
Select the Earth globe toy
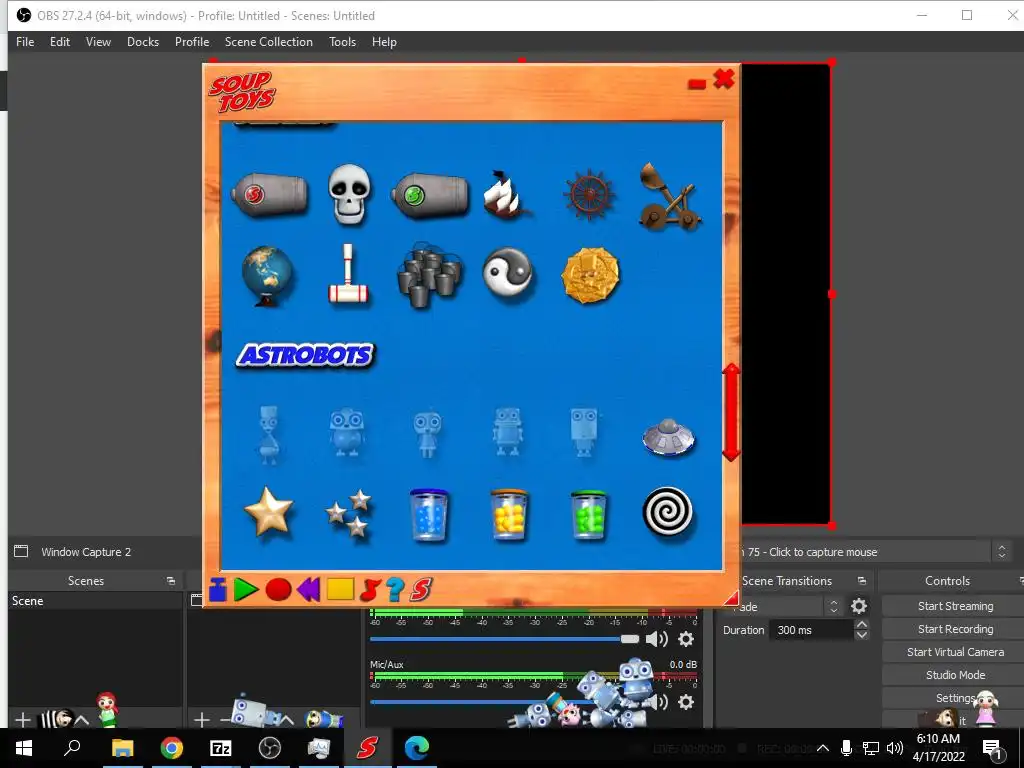[x=267, y=275]
